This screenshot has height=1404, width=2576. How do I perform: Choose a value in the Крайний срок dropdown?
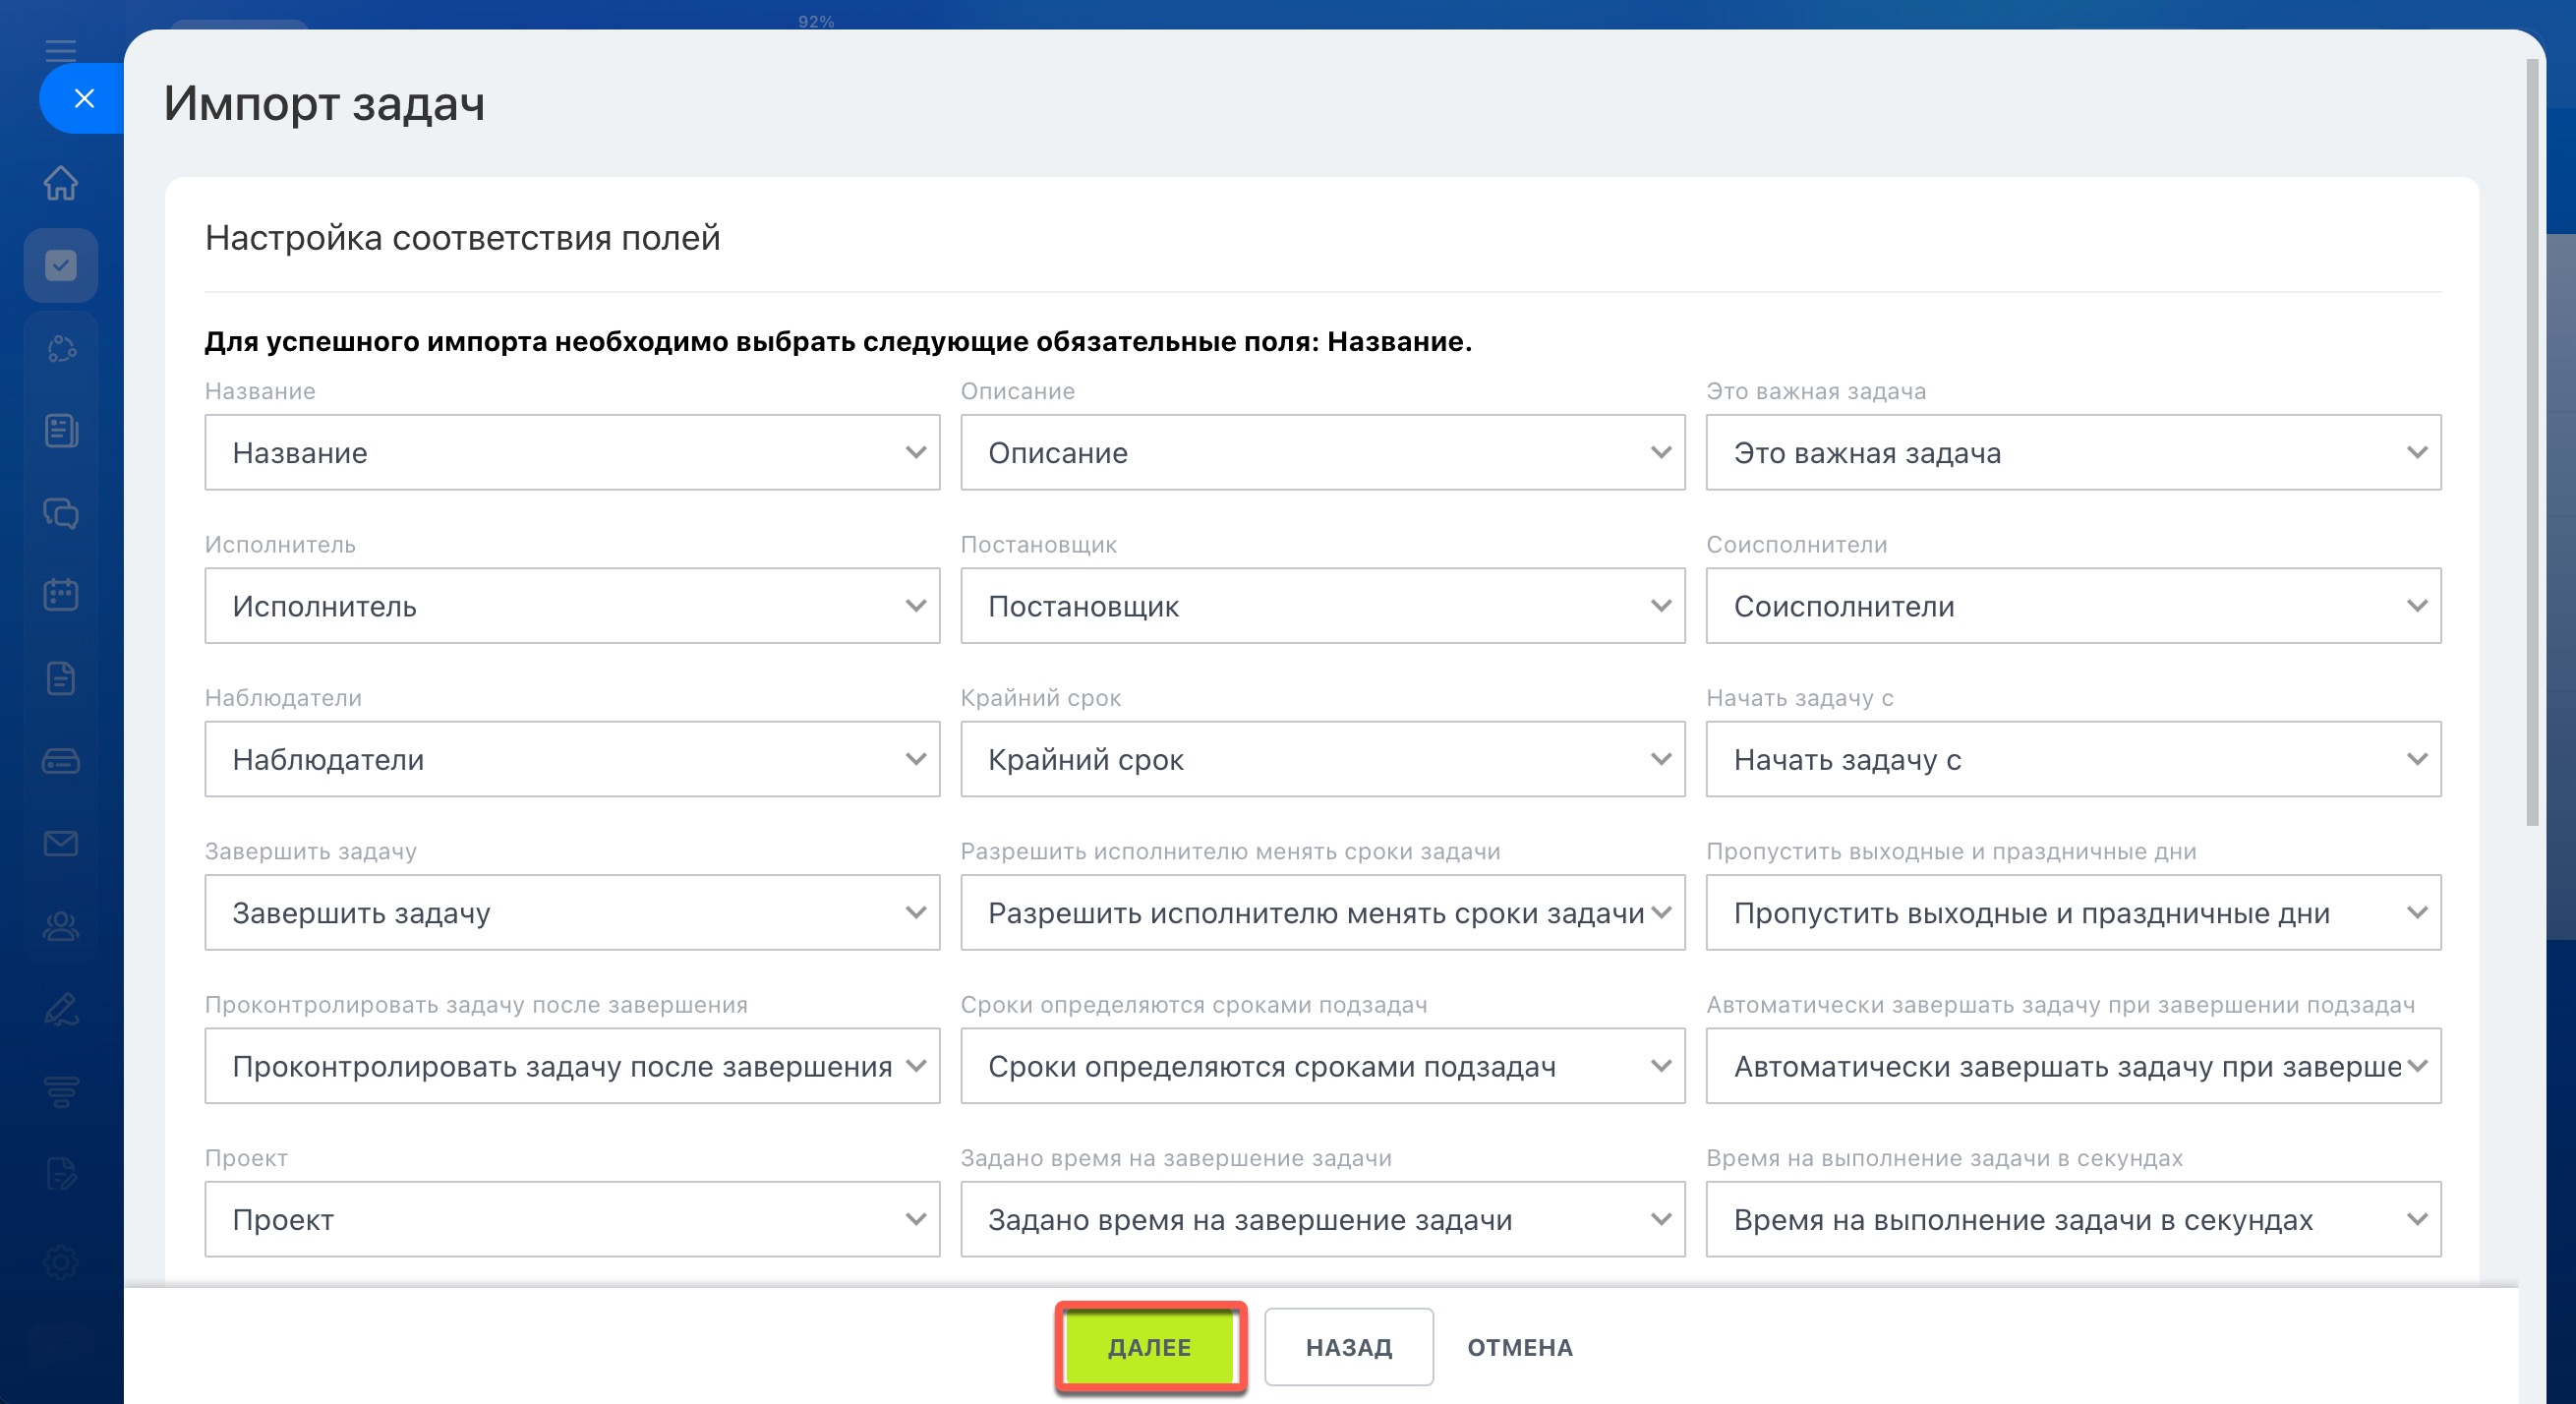(x=1322, y=759)
